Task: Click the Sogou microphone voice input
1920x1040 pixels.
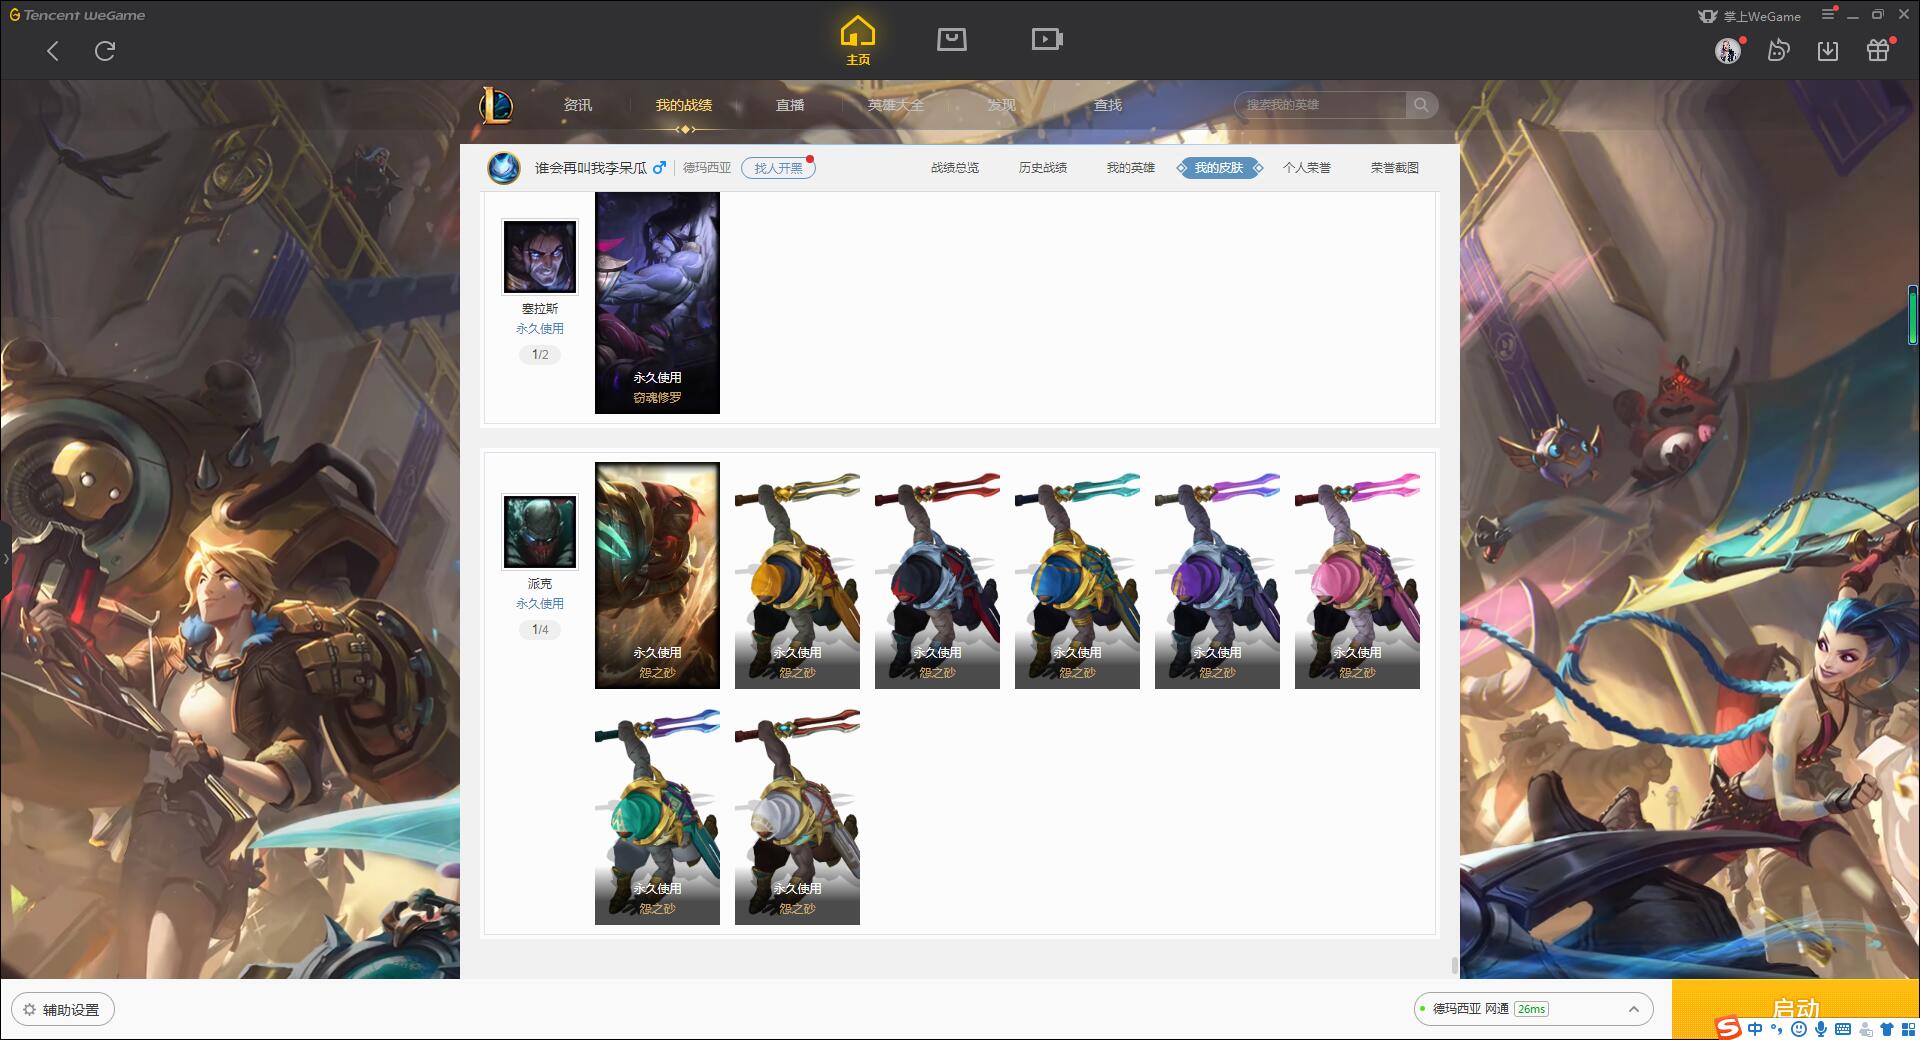Action: tap(1821, 1029)
